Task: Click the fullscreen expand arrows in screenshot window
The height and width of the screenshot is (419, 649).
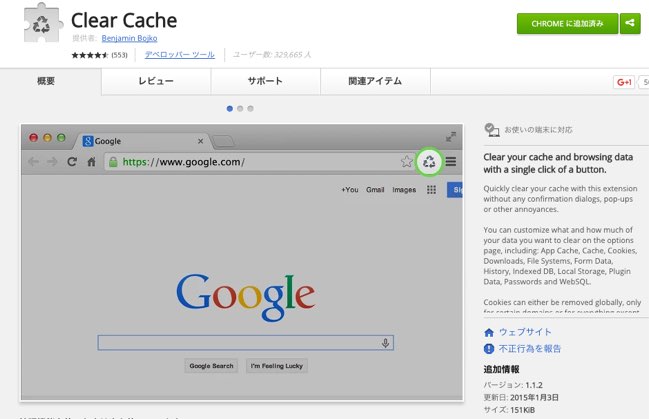Action: pyautogui.click(x=451, y=137)
